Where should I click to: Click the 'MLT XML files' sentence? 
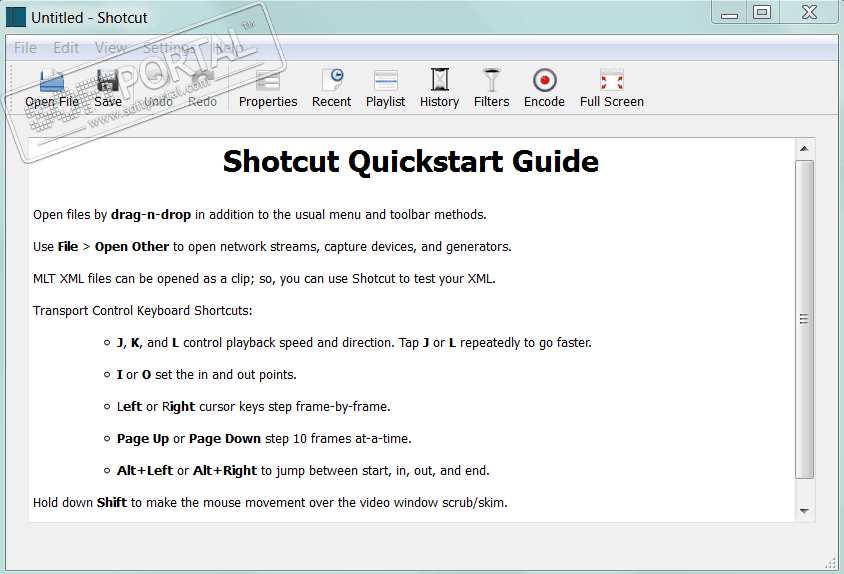pyautogui.click(x=264, y=279)
